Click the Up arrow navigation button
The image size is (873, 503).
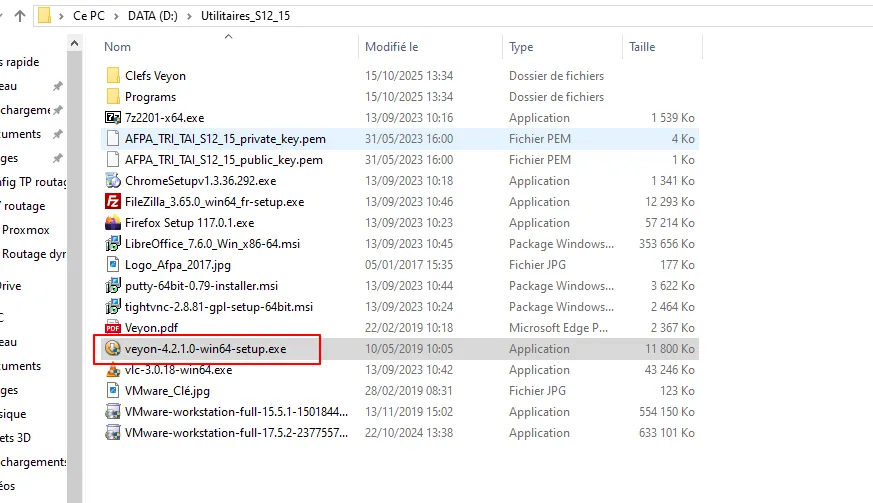(x=20, y=16)
